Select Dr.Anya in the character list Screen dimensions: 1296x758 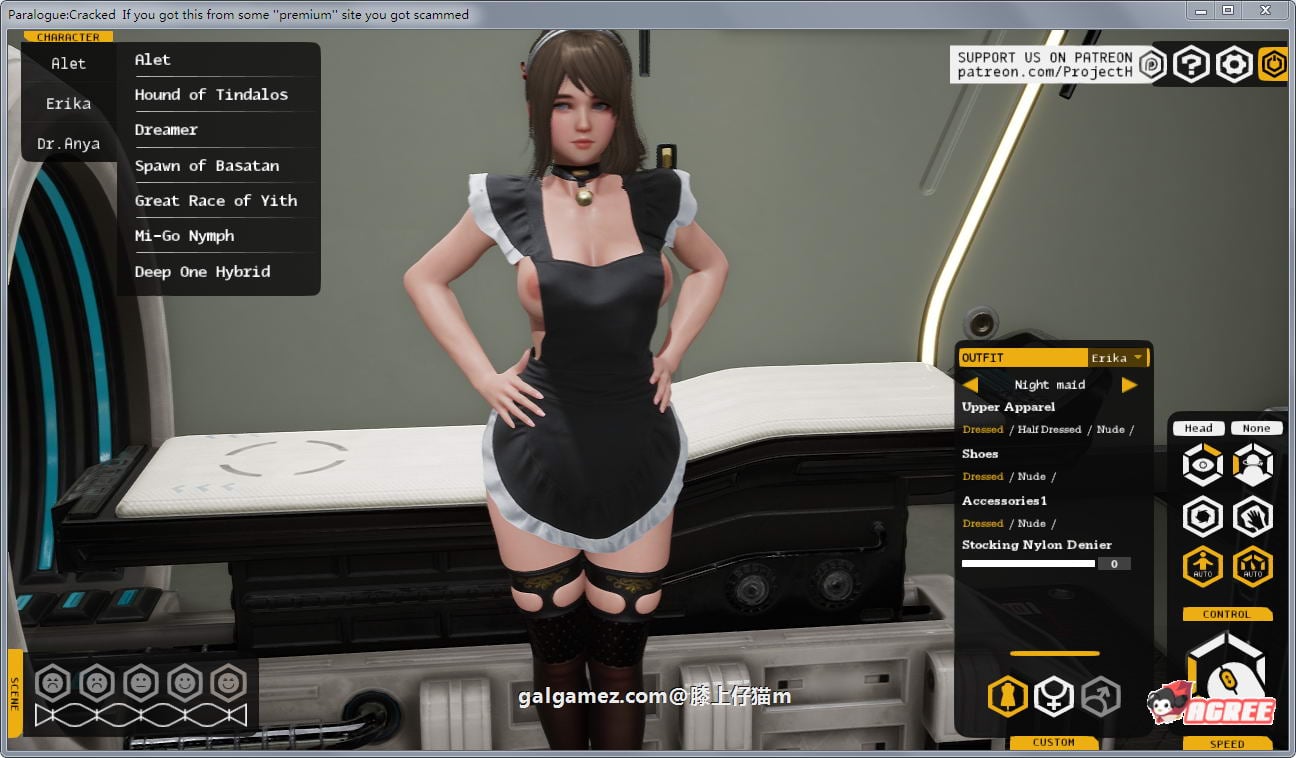pyautogui.click(x=68, y=144)
